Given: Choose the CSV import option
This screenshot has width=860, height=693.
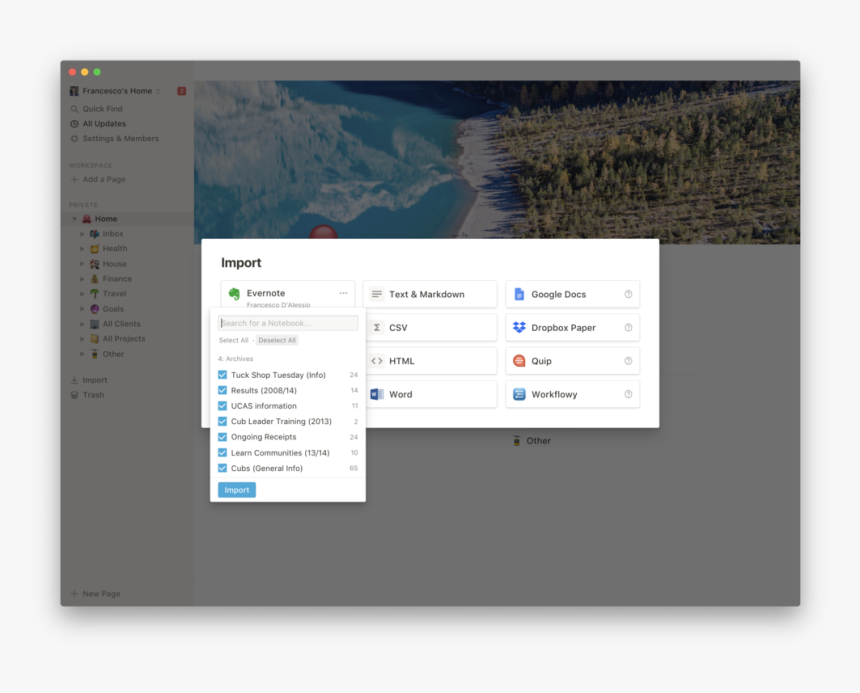Looking at the screenshot, I should 430,328.
